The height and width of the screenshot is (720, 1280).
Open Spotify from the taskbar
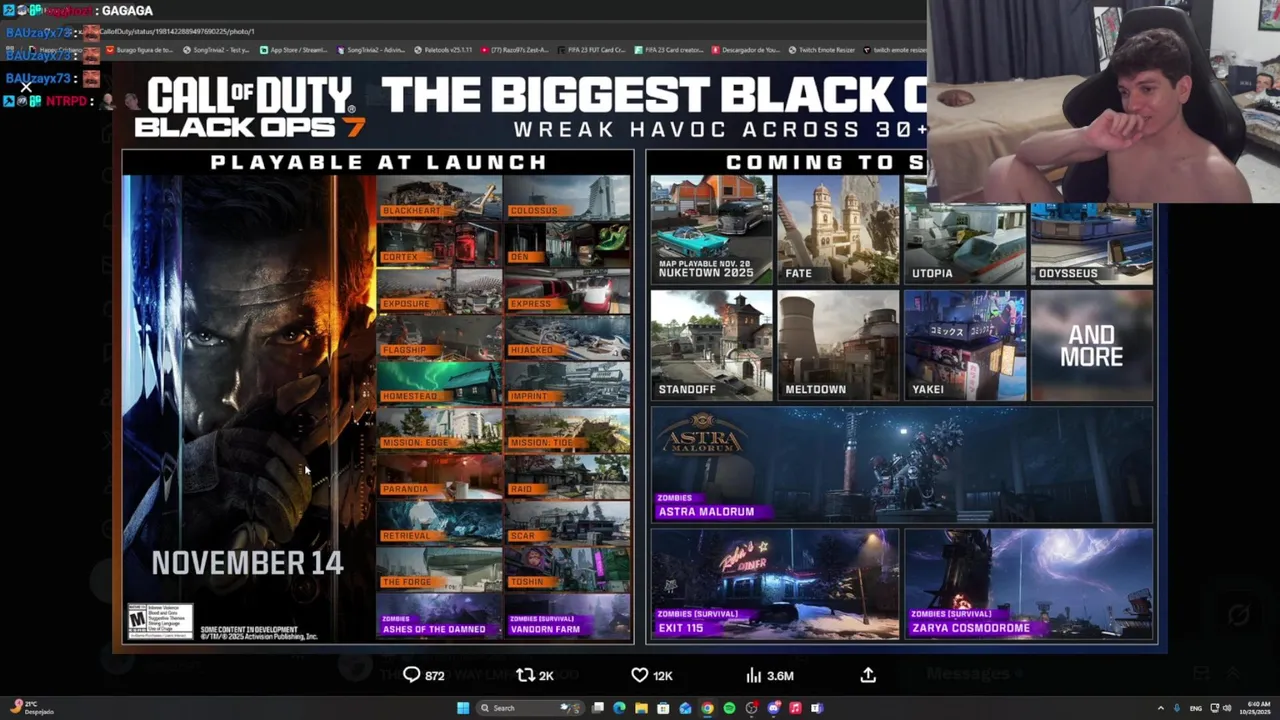[729, 708]
